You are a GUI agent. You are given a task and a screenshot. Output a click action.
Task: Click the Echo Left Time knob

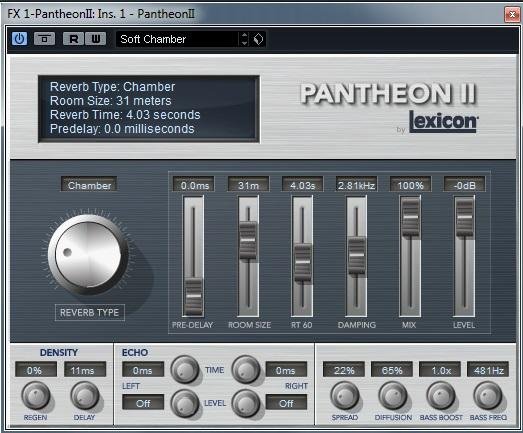(x=184, y=369)
